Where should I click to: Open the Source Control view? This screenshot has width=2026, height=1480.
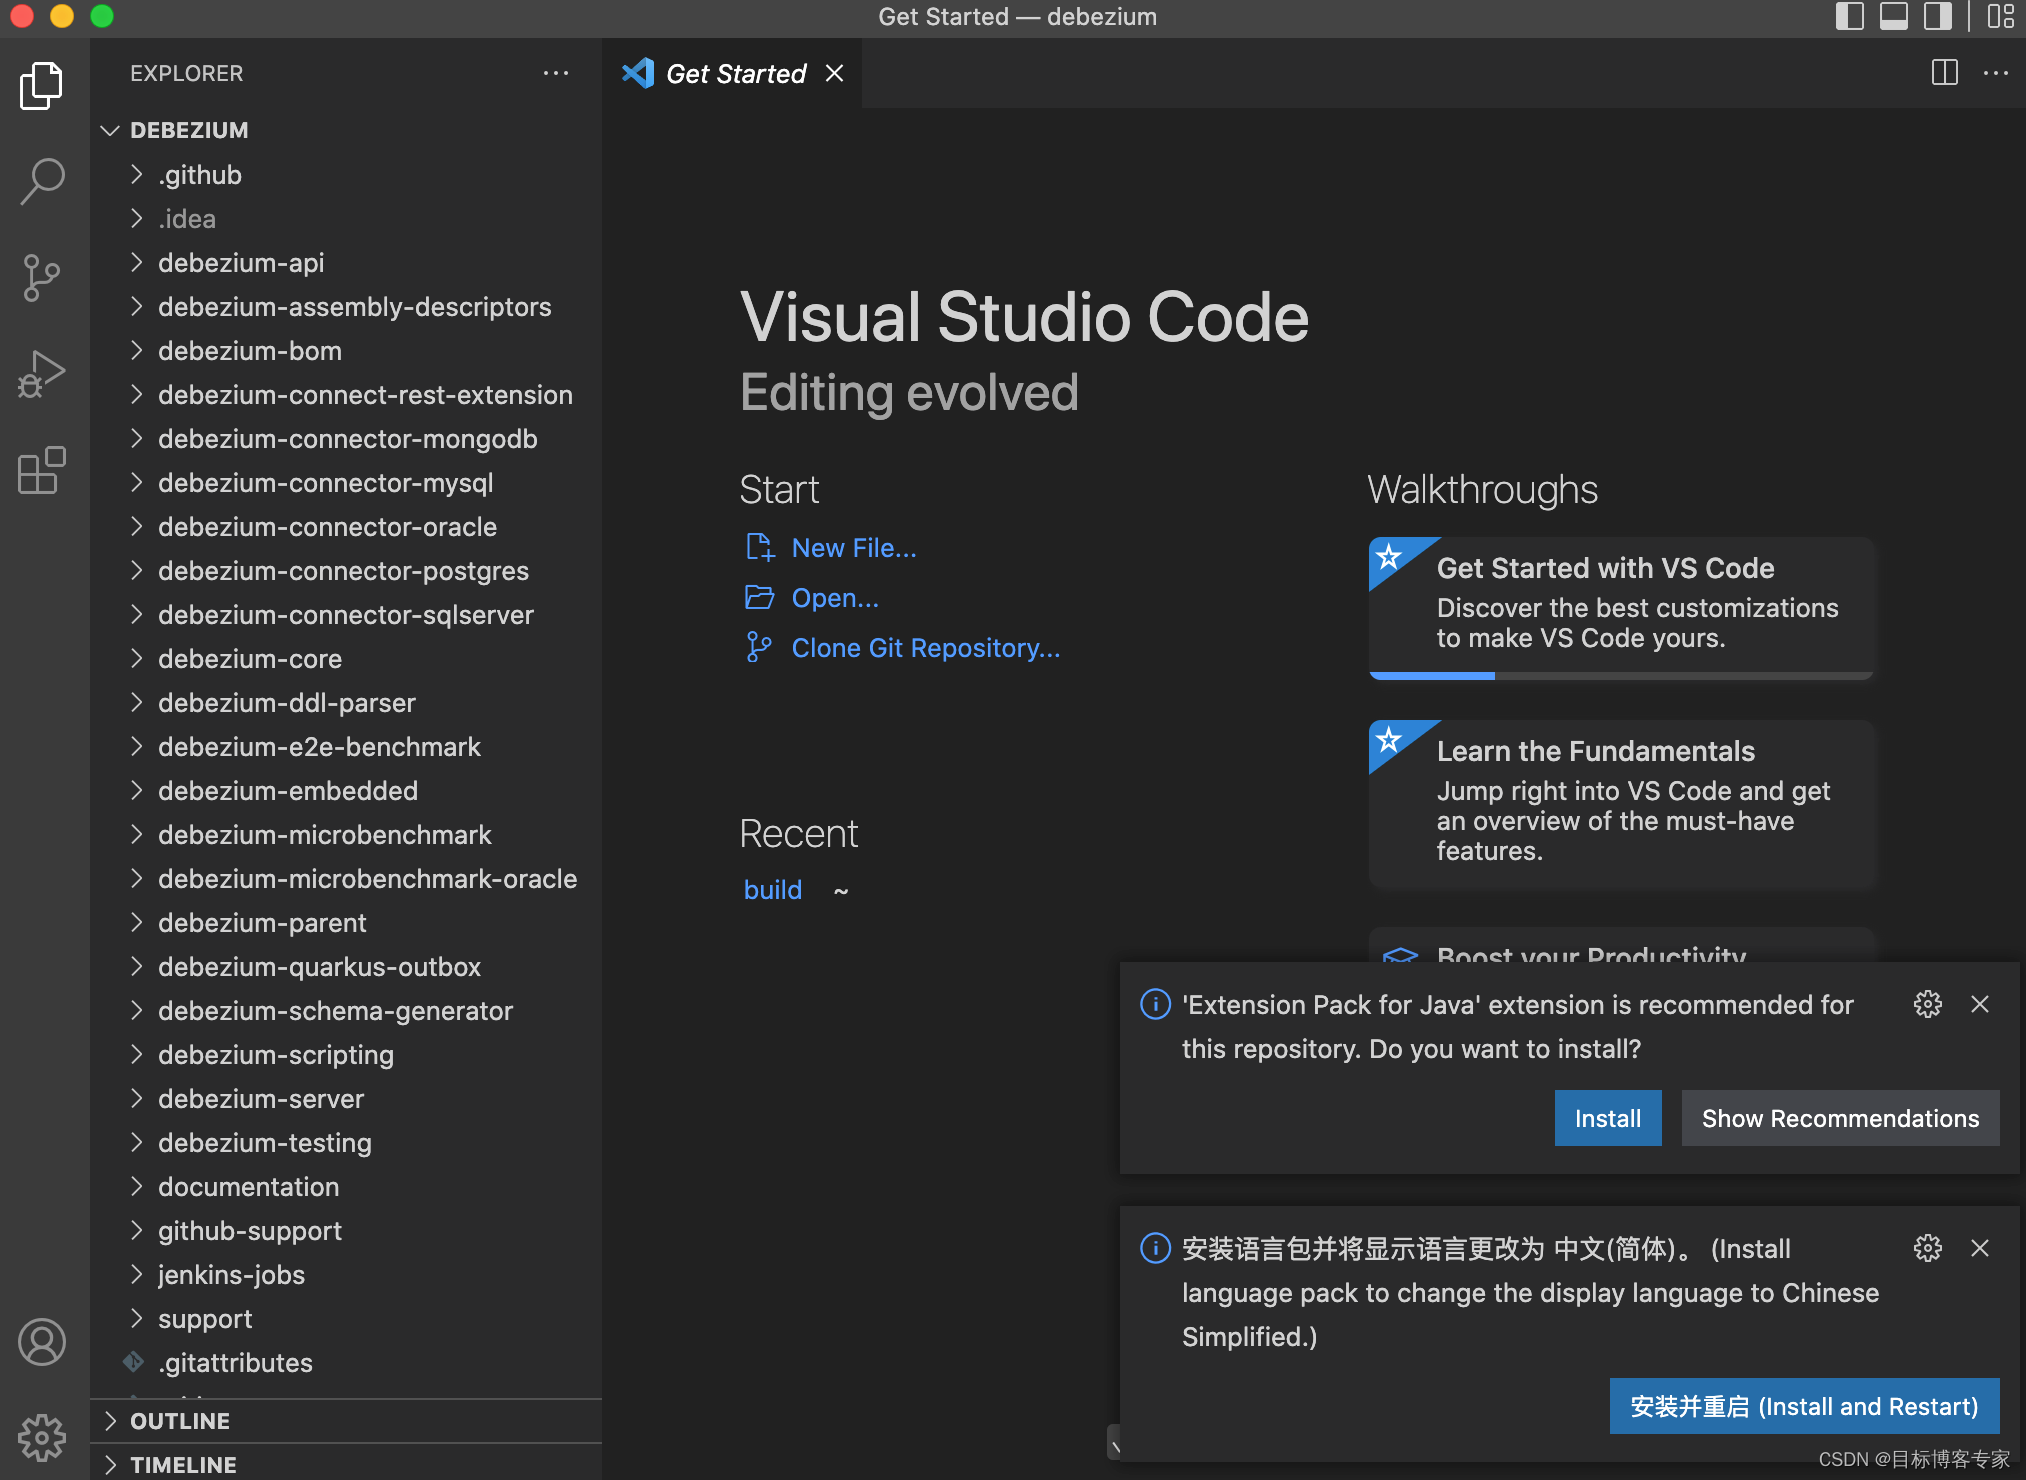pos(42,277)
